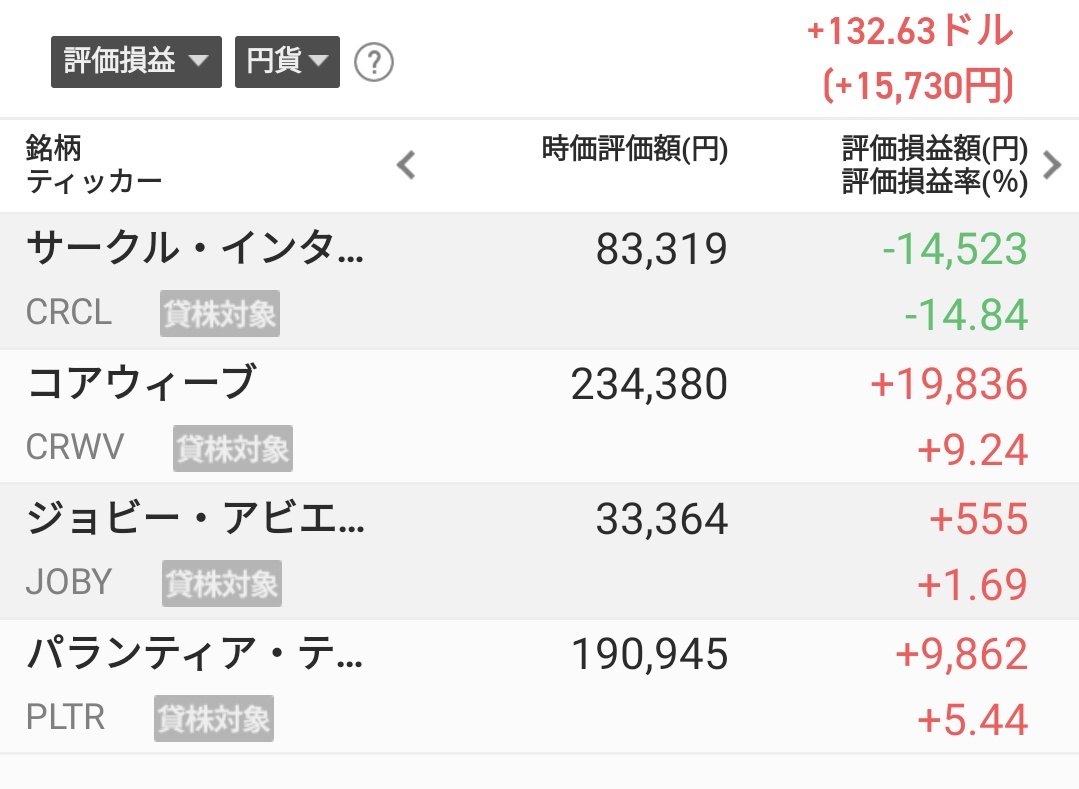Tap CRCL loss value -14,523
The image size is (1079, 789).
954,249
